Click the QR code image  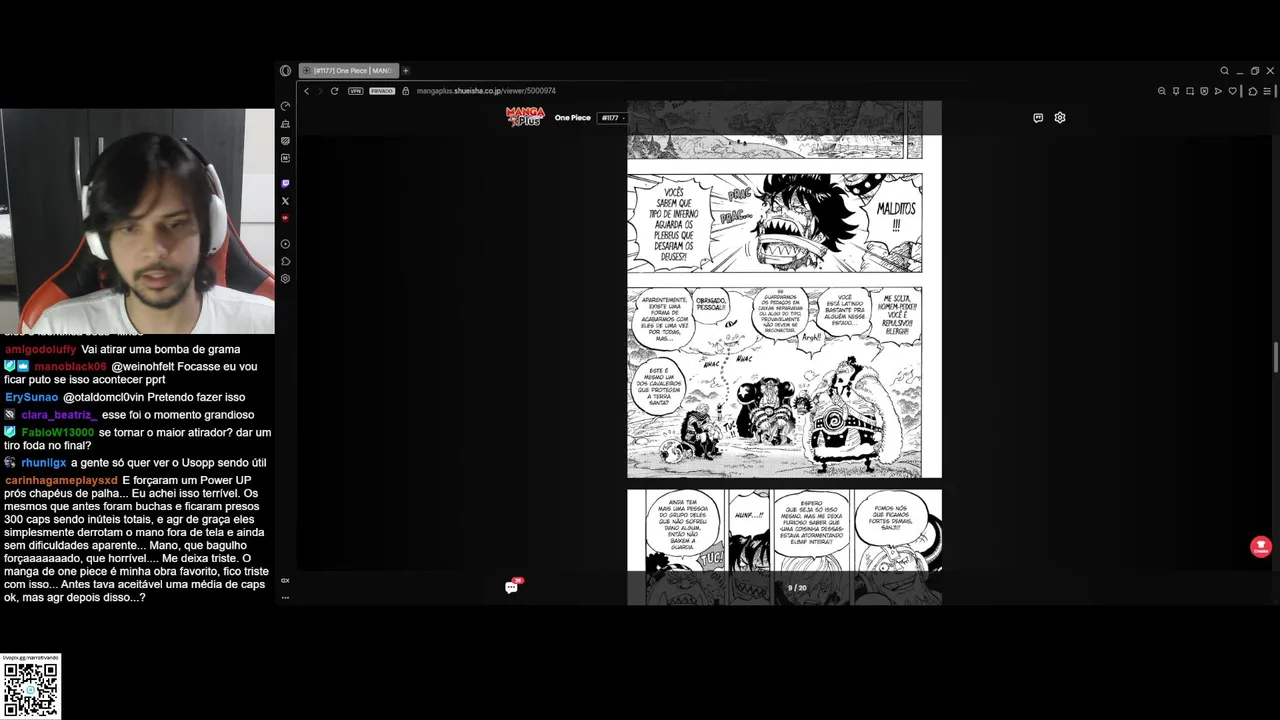tap(30, 689)
